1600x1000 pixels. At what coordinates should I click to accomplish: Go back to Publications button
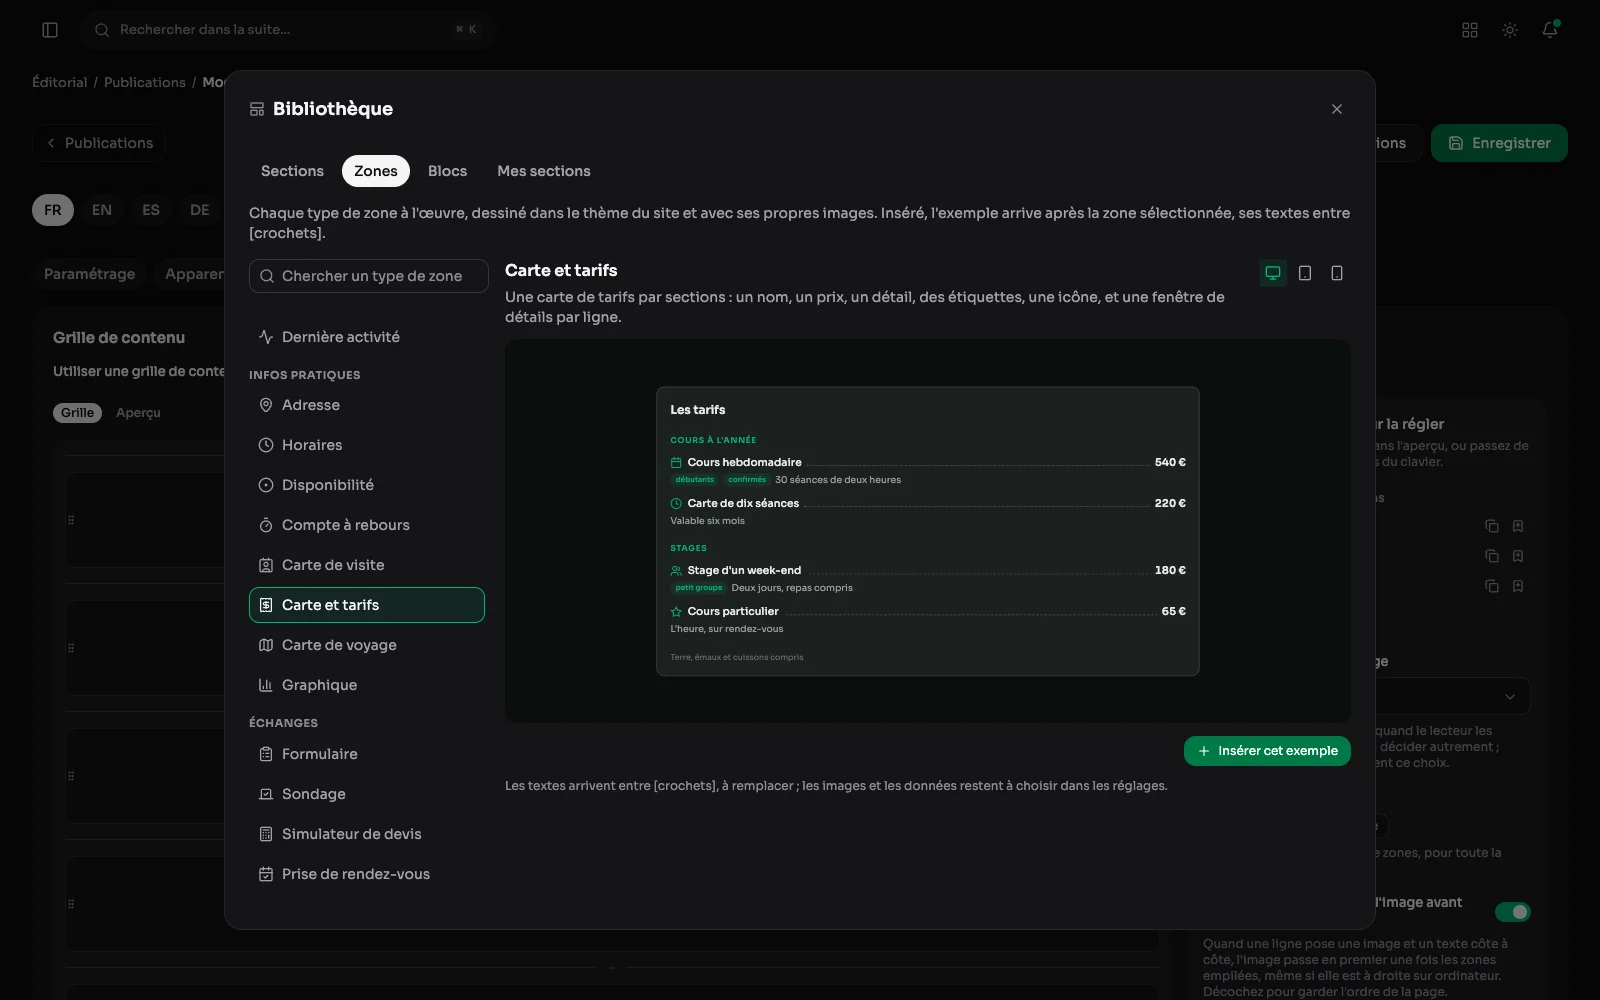point(99,143)
